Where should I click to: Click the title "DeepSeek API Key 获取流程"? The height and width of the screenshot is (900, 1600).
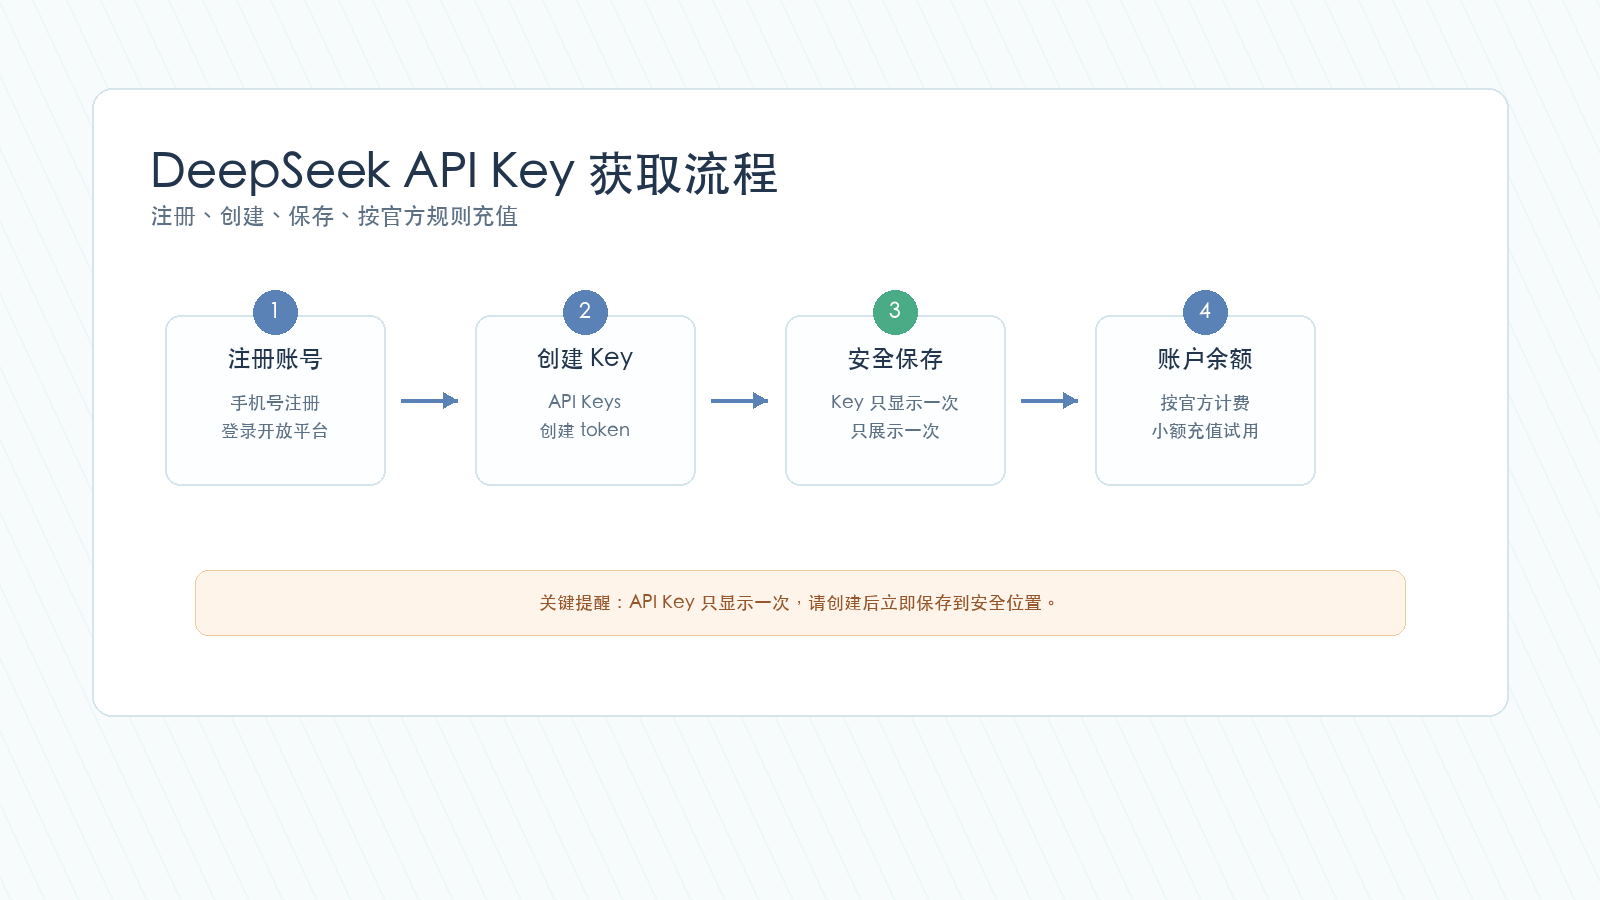click(464, 172)
